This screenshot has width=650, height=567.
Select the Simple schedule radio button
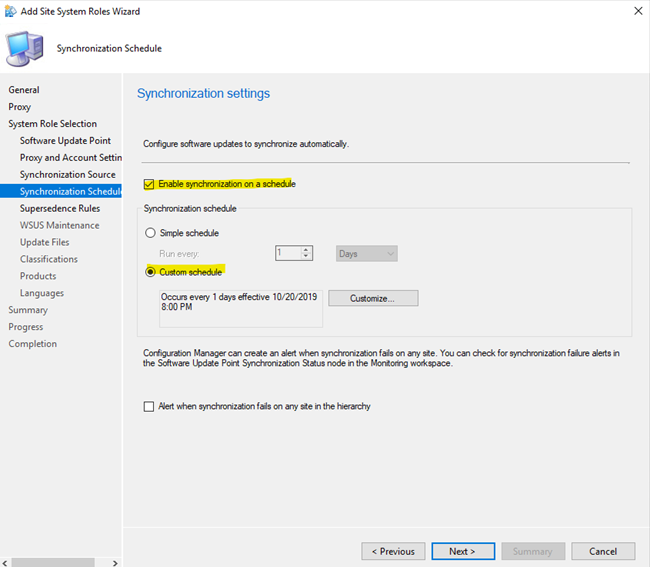pyautogui.click(x=150, y=233)
